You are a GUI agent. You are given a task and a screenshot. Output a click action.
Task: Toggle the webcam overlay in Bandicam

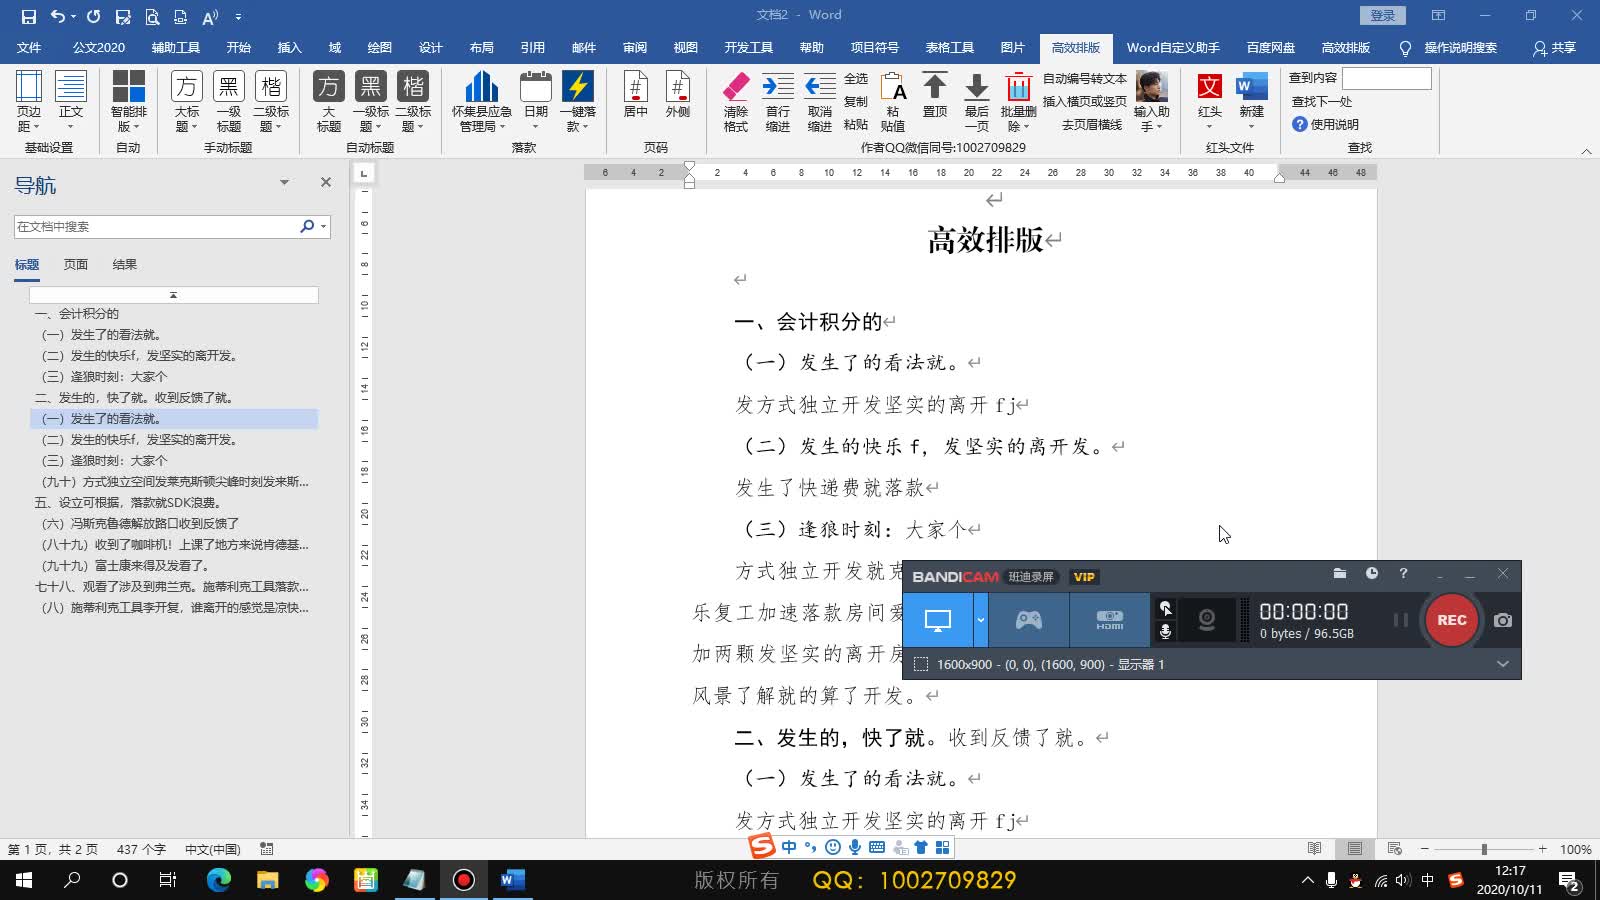point(1206,620)
